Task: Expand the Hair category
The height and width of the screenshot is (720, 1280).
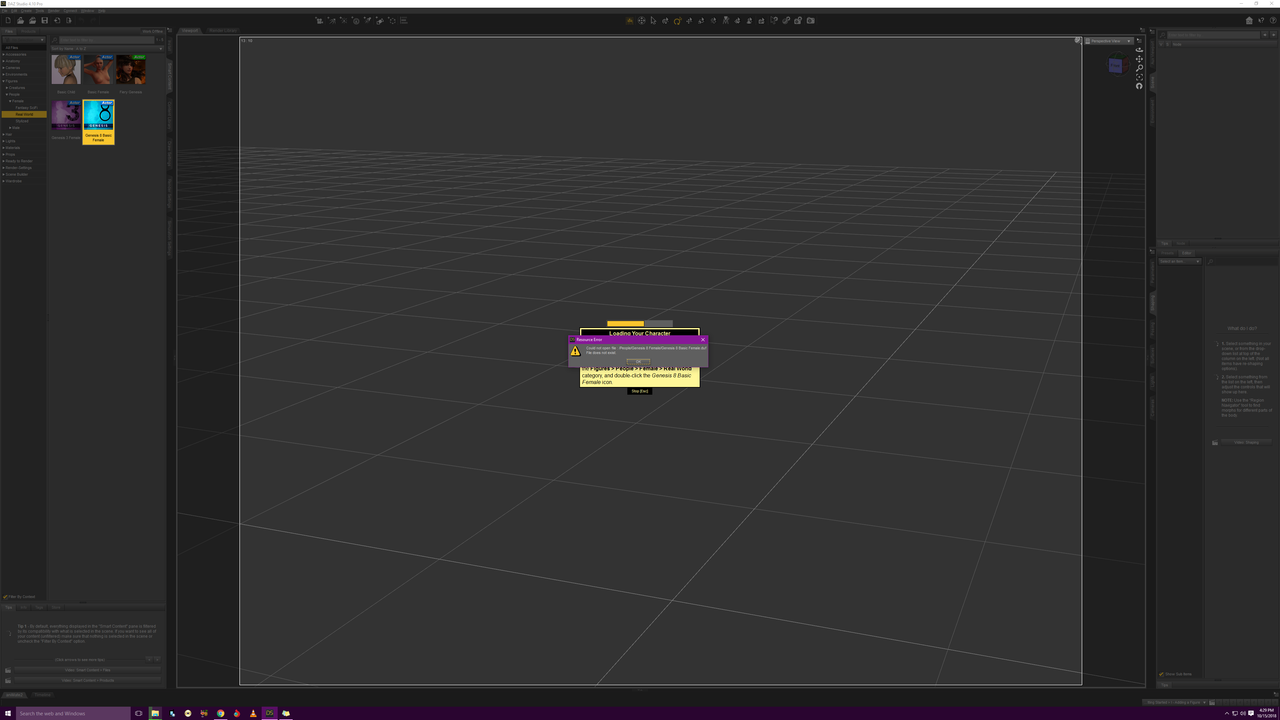Action: coord(3,134)
